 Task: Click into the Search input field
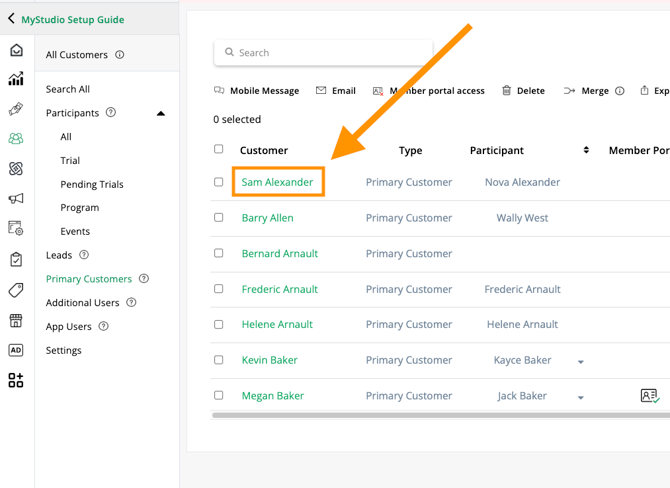(330, 52)
